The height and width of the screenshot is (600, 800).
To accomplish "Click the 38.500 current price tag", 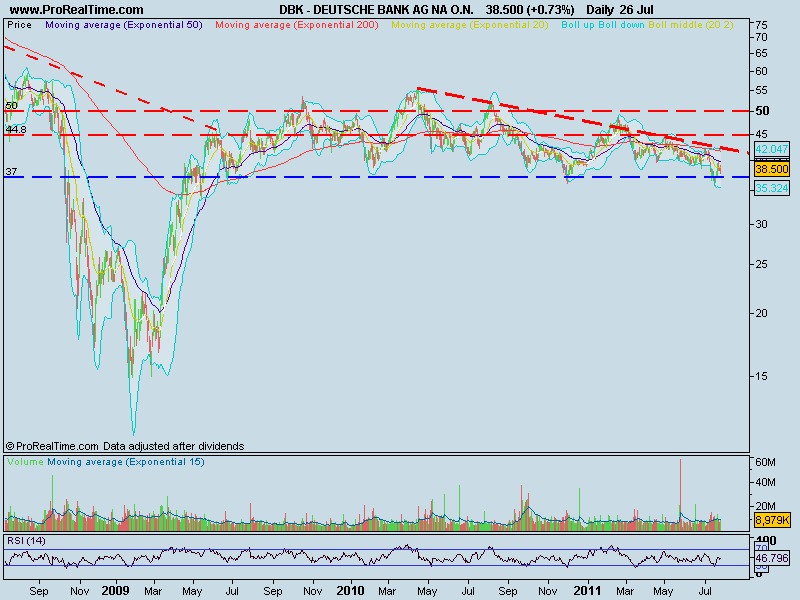I will [x=771, y=169].
